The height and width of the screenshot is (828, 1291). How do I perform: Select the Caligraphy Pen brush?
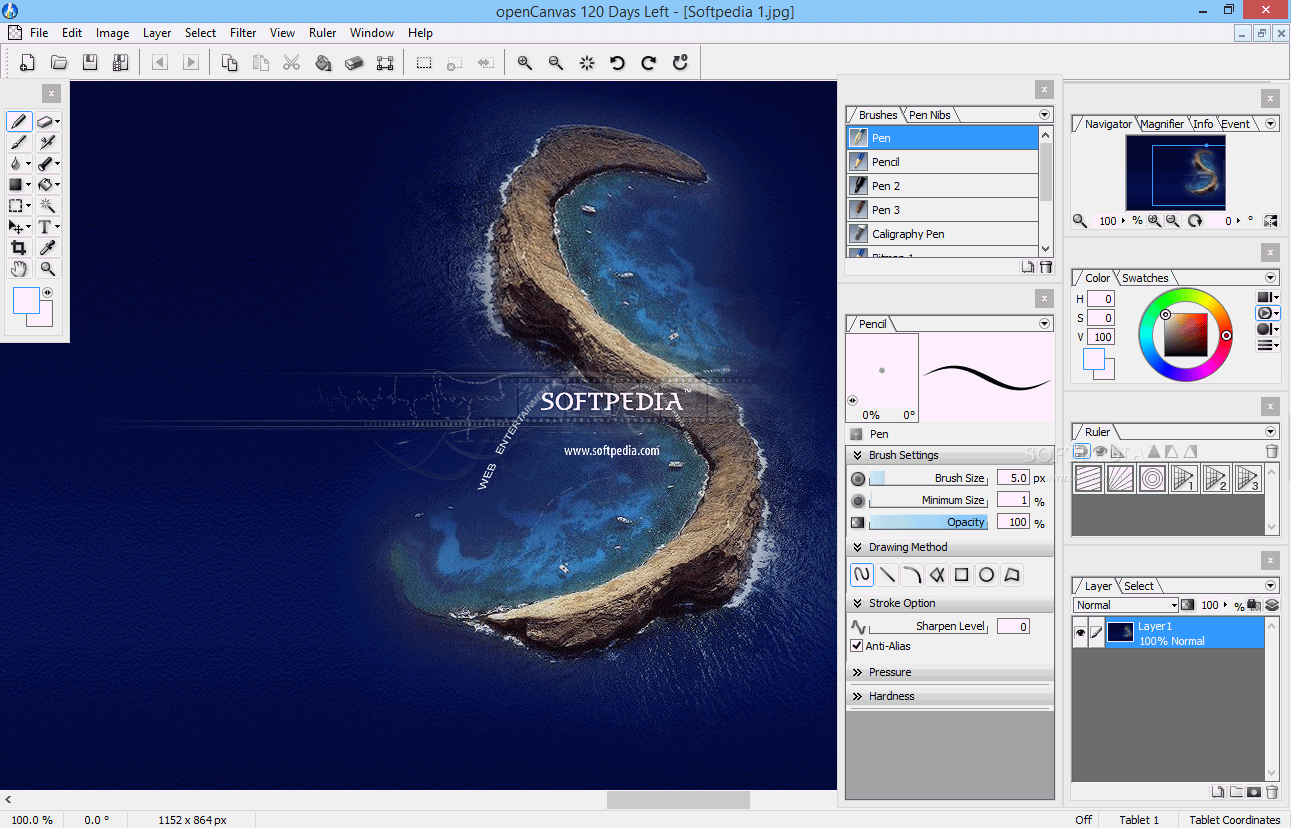[943, 234]
